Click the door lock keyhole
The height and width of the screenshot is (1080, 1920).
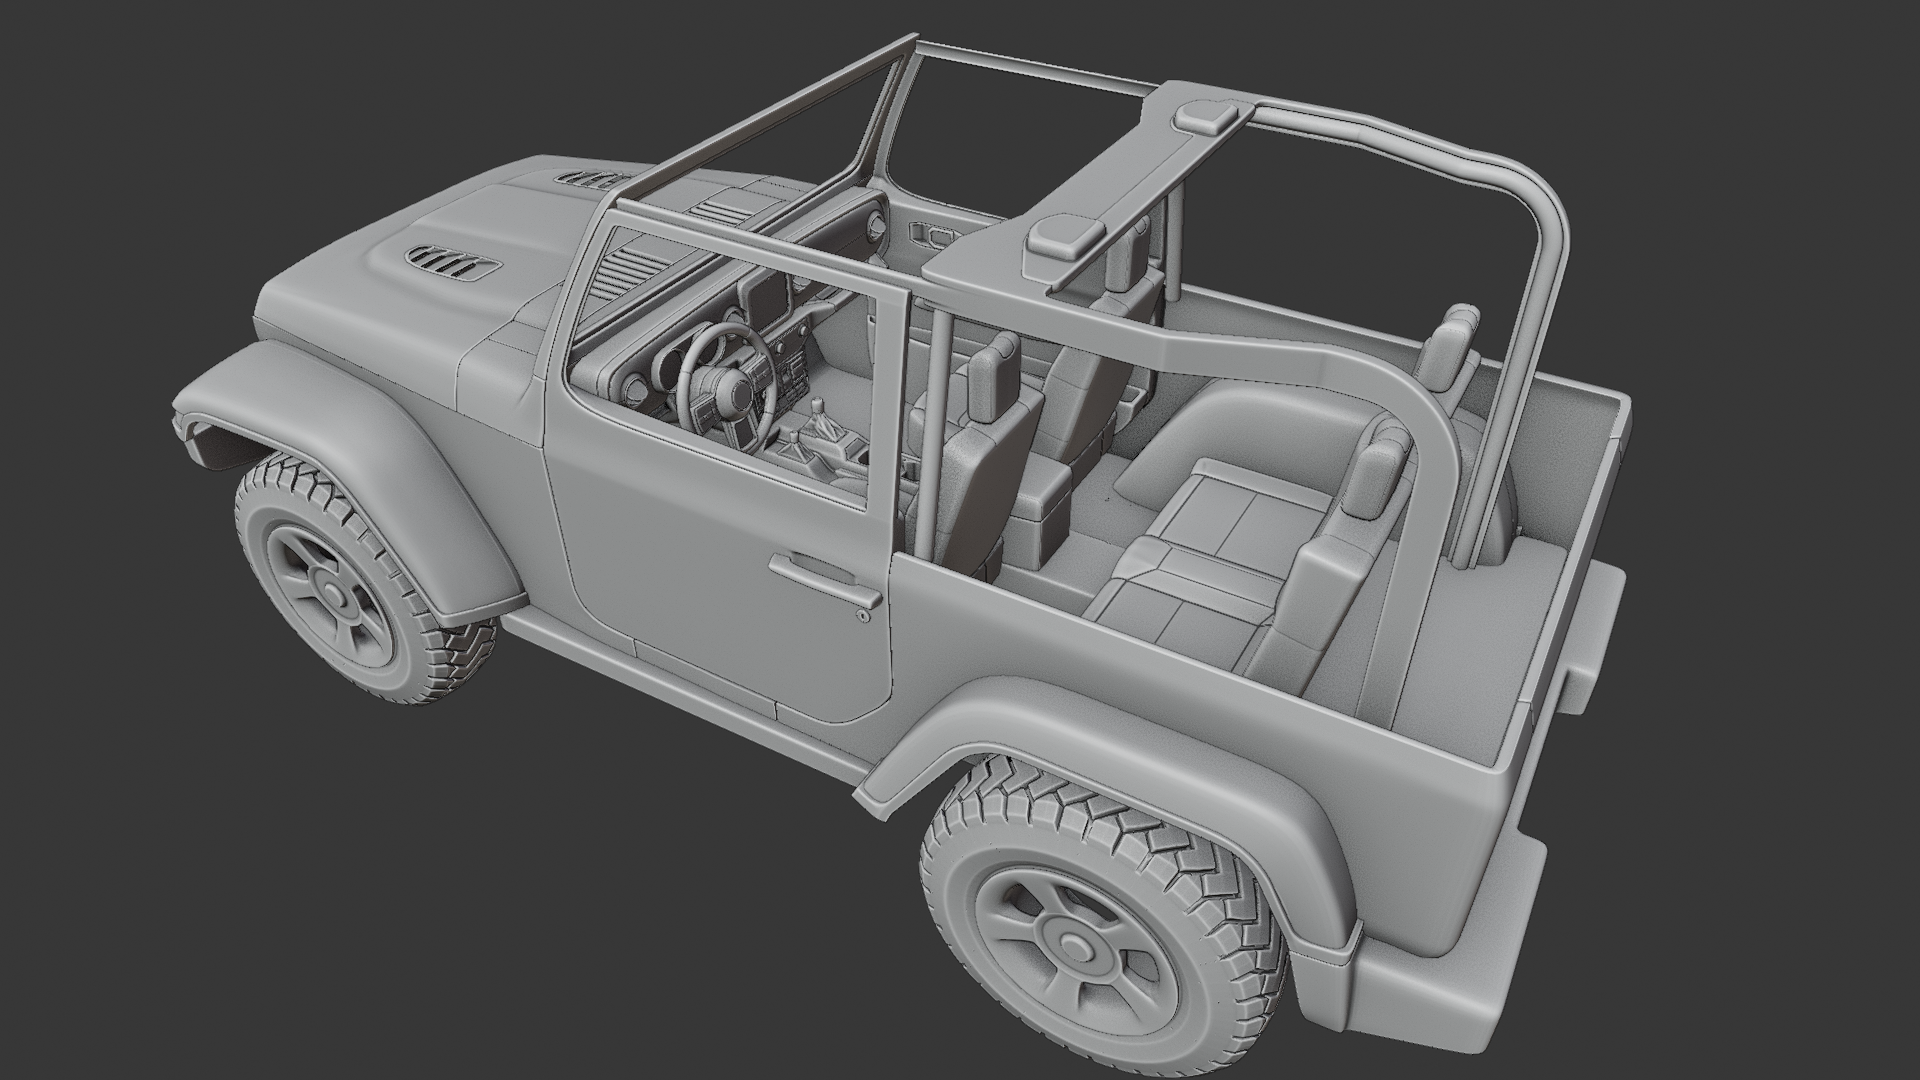tap(861, 617)
